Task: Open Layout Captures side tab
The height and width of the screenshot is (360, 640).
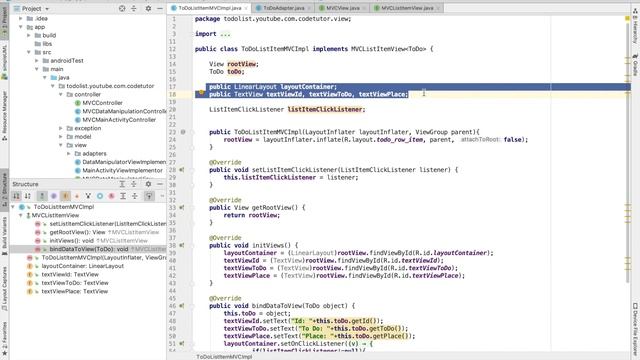Action: click(4, 289)
